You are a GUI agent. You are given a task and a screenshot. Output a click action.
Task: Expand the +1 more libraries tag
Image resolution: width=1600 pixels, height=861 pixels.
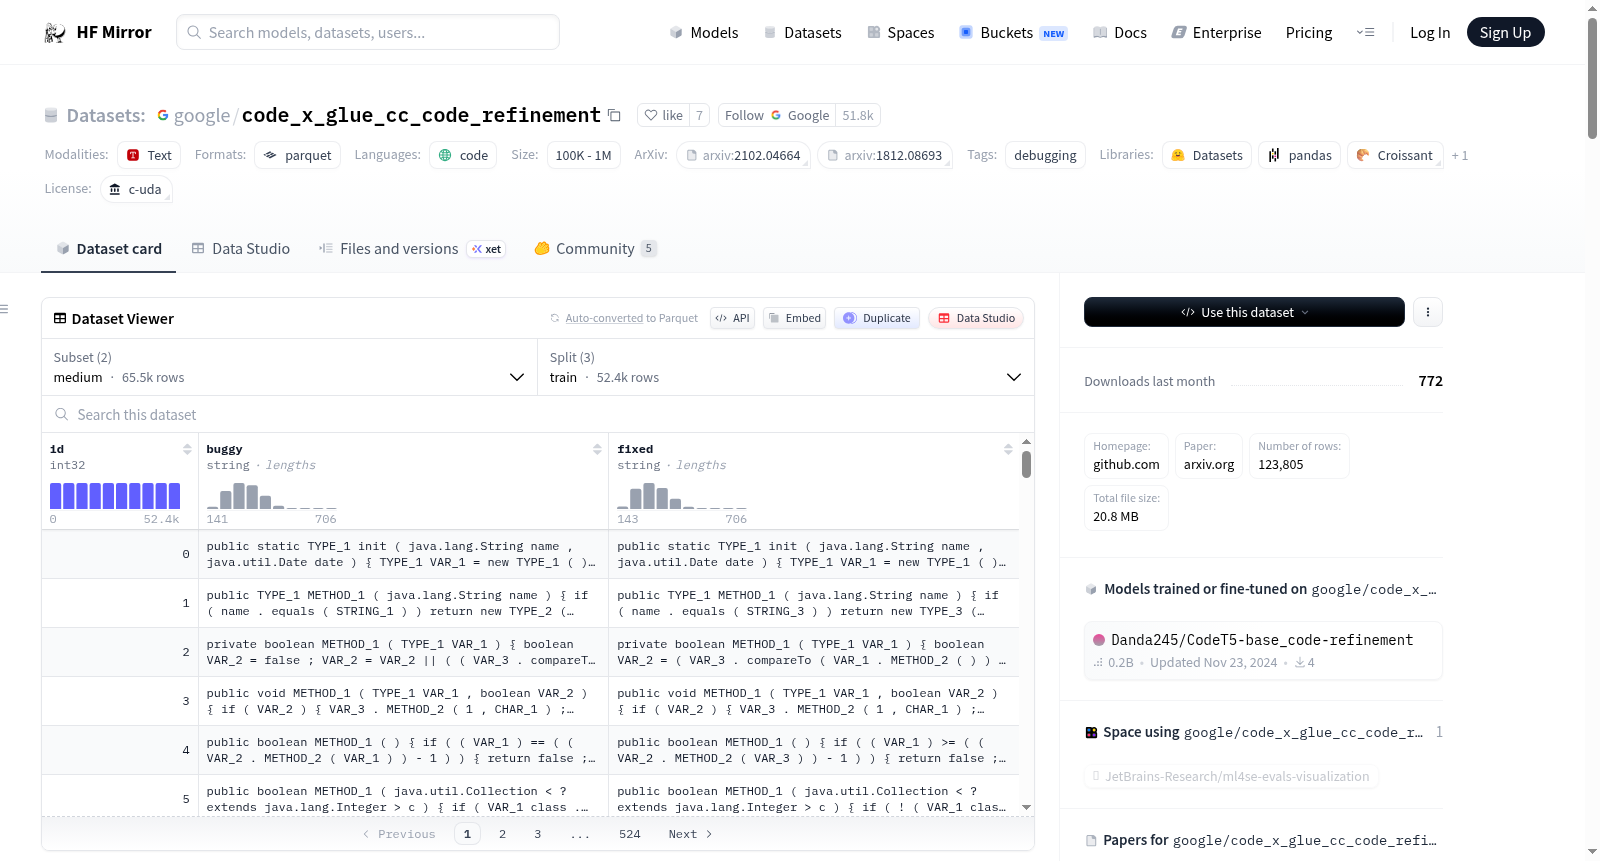point(1460,155)
